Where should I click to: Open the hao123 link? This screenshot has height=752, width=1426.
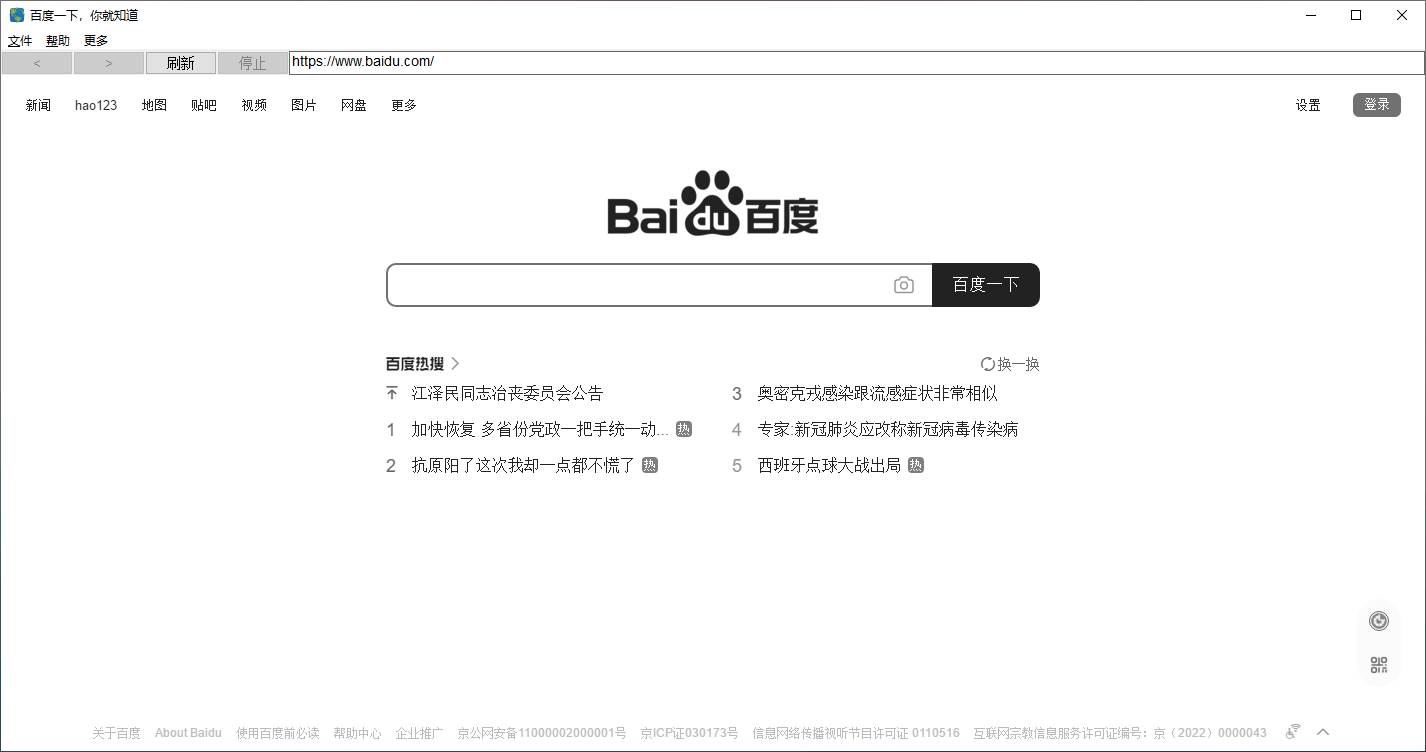point(96,105)
